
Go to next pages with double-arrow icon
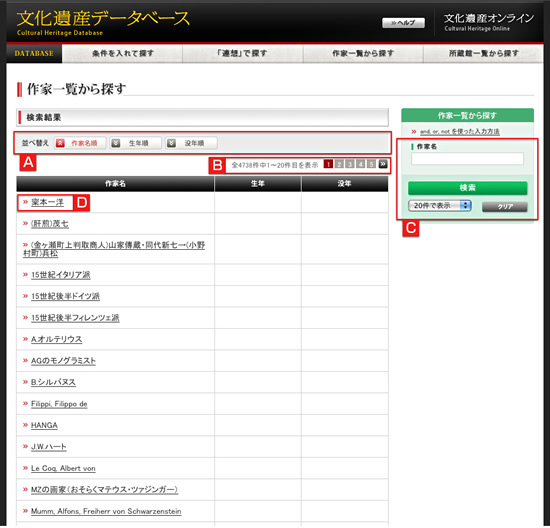383,164
